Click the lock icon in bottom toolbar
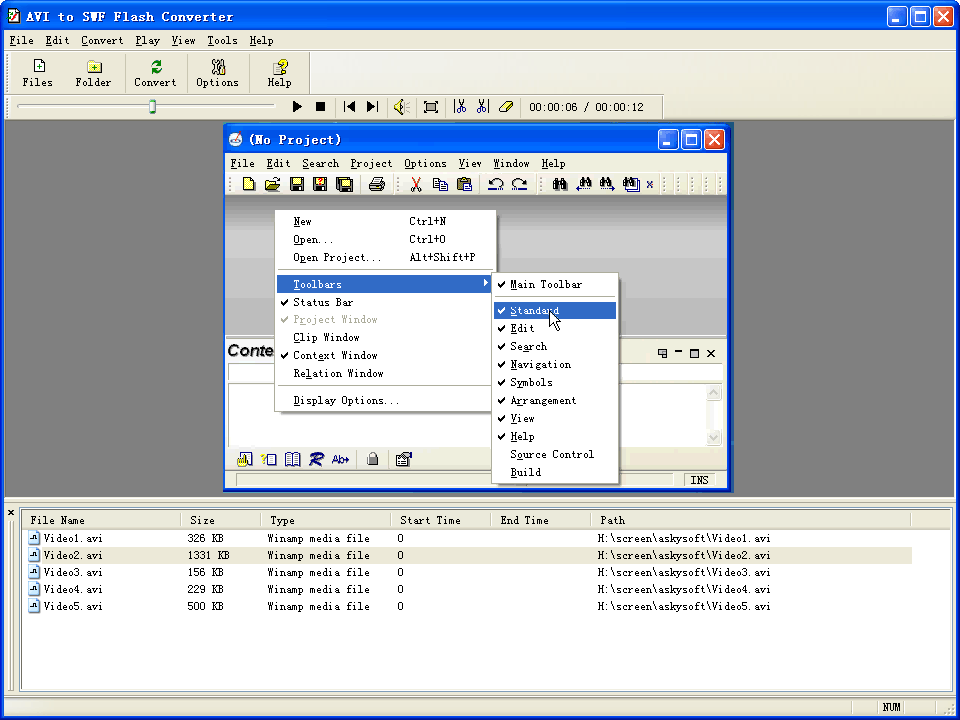The height and width of the screenshot is (720, 960). point(372,459)
